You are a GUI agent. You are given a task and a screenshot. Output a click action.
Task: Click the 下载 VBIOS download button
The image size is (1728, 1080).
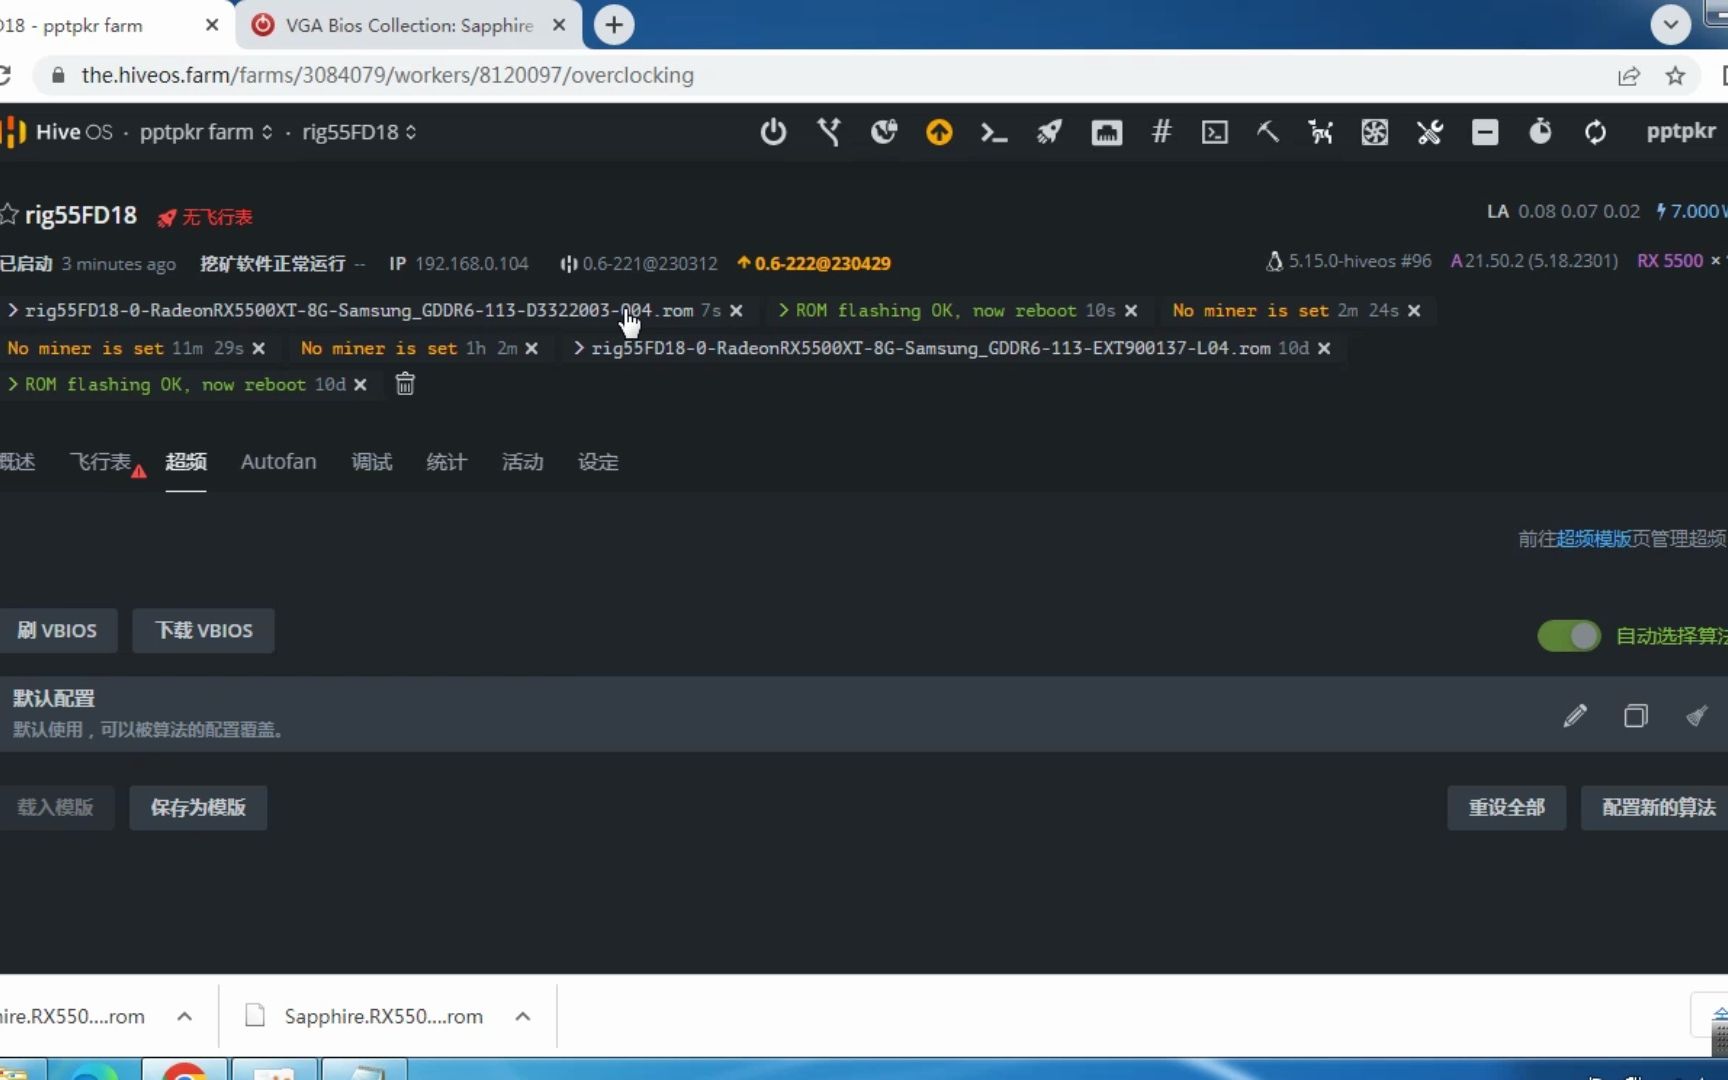[x=204, y=630]
